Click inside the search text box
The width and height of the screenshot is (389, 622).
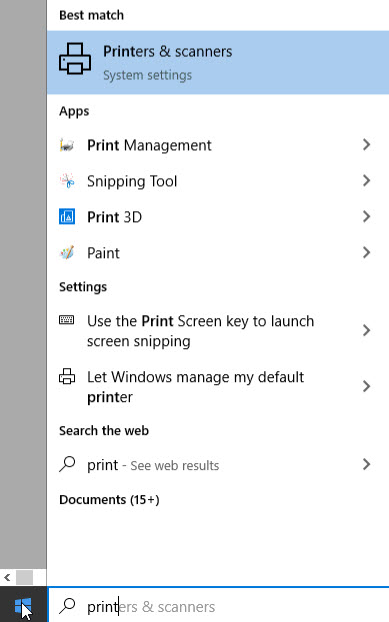point(218,606)
